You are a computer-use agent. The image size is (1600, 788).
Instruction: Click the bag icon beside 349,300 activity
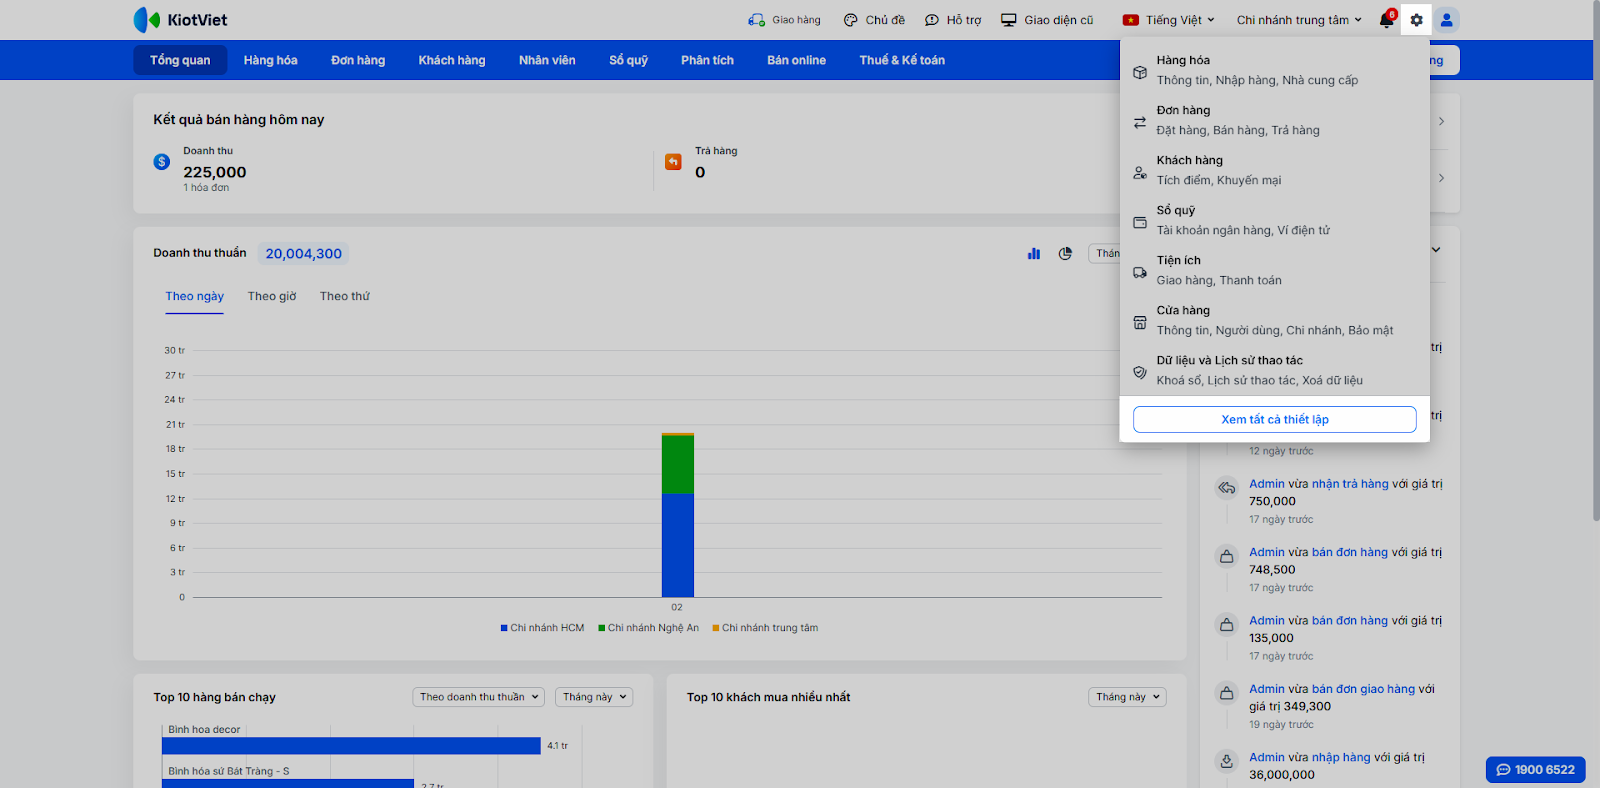[x=1226, y=693]
